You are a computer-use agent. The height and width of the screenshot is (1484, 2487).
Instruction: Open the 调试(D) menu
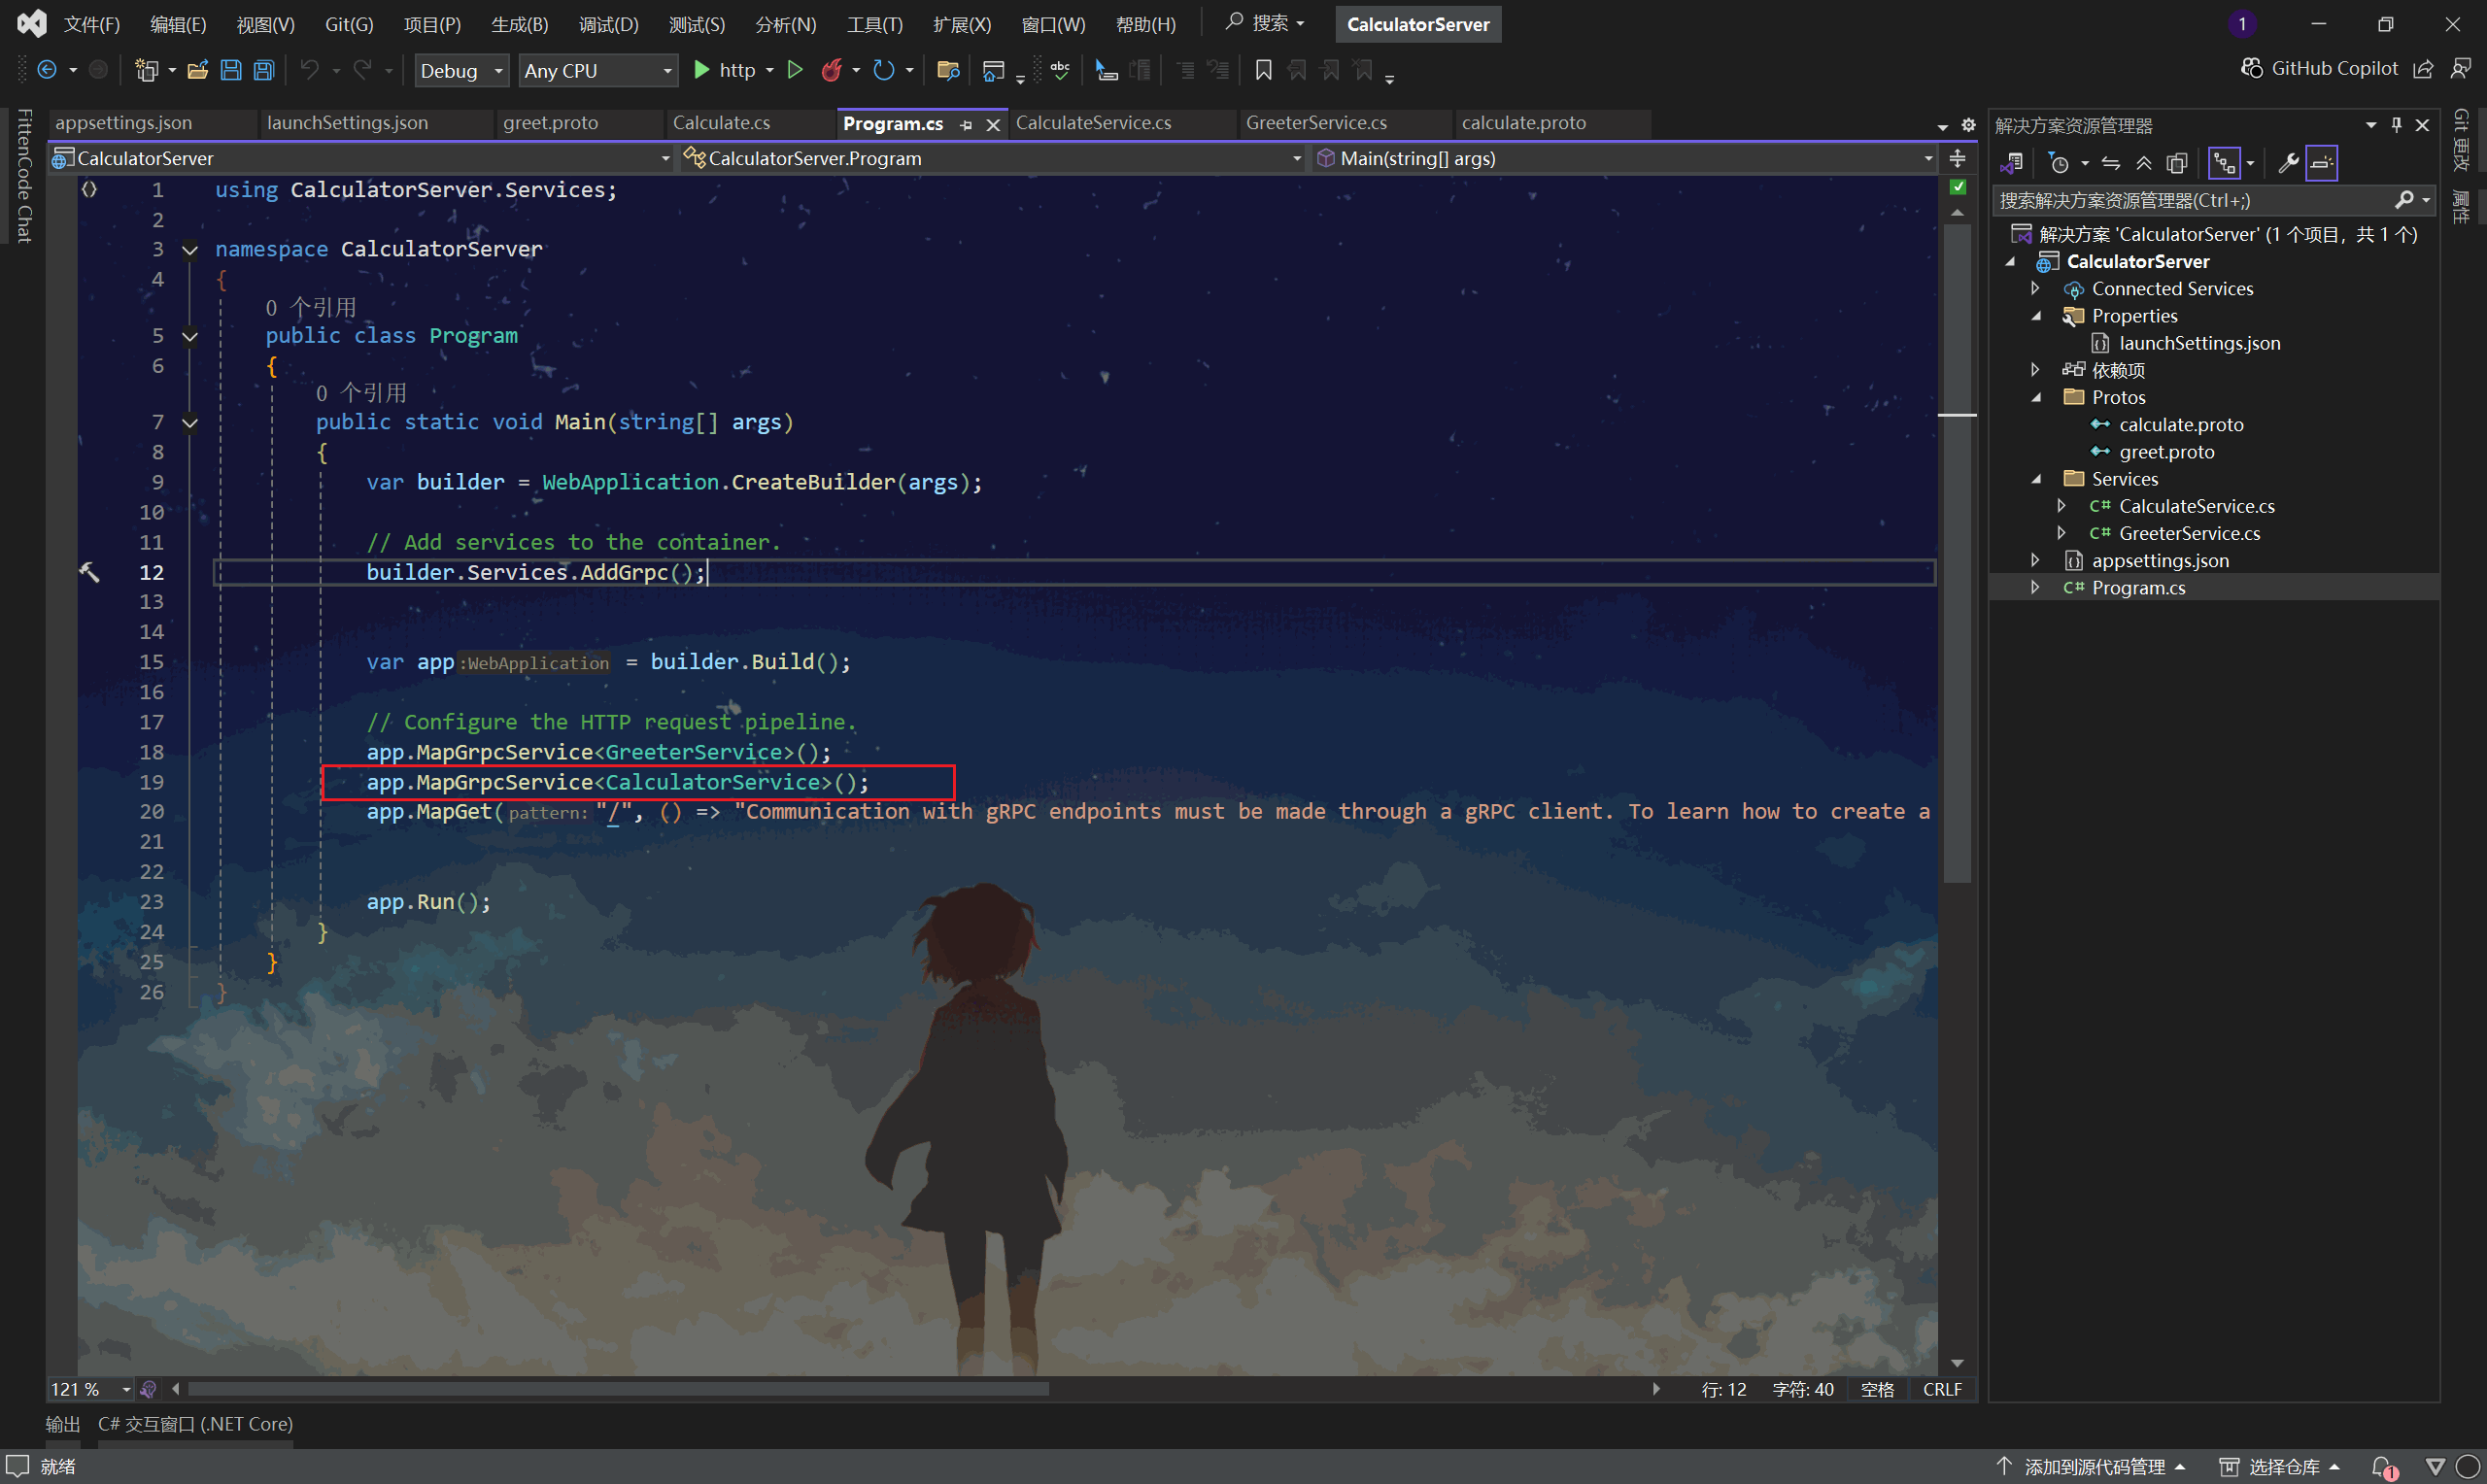(608, 24)
